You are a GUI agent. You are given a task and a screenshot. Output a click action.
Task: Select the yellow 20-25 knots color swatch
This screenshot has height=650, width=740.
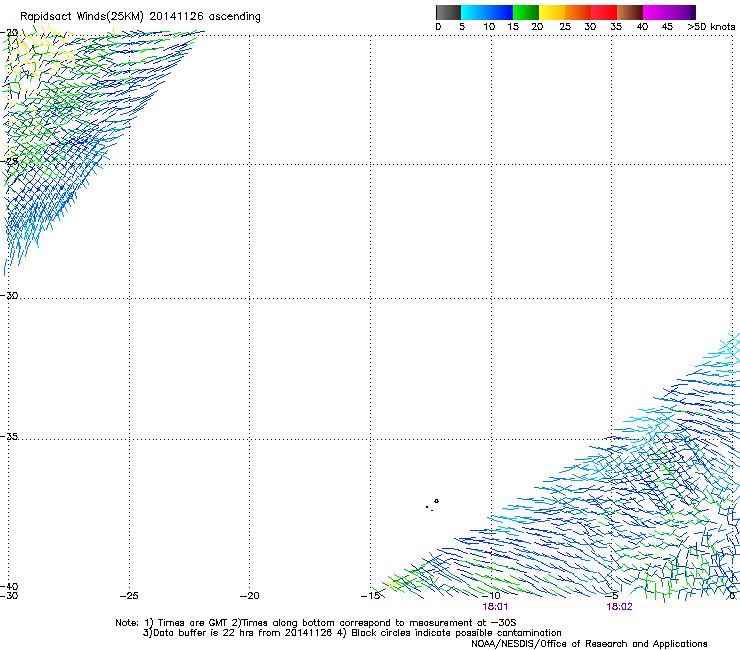coord(552,12)
